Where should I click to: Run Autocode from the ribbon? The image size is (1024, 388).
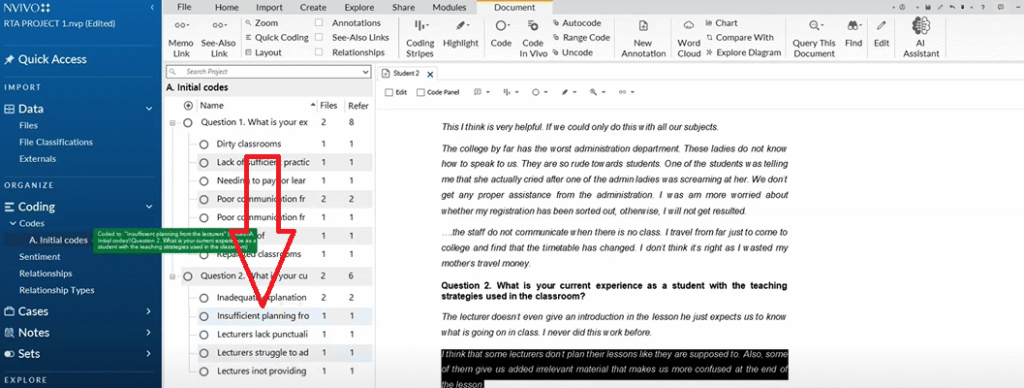tap(577, 23)
